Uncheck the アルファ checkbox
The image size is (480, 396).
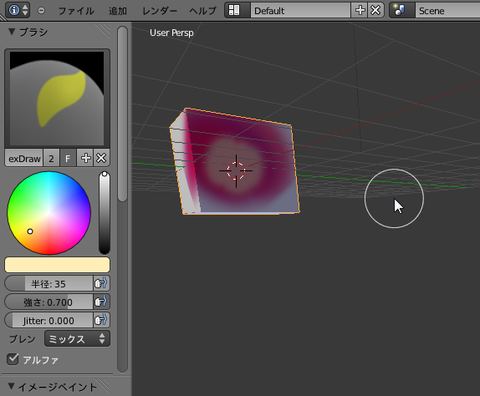tap(13, 359)
